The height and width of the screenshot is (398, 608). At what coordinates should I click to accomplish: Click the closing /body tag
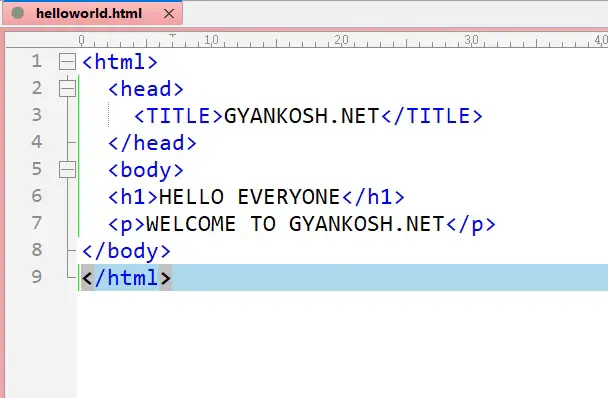pos(126,251)
